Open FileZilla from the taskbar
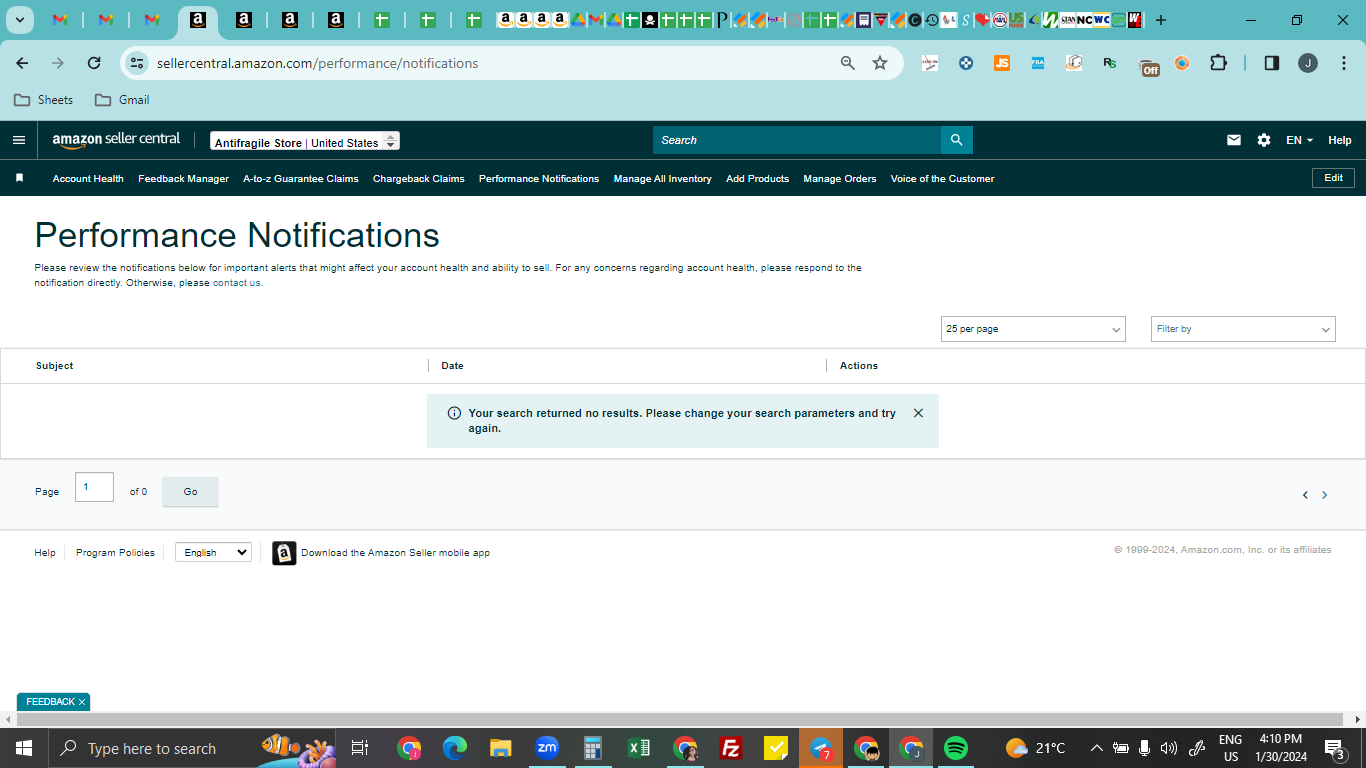The image size is (1366, 768). tap(731, 748)
